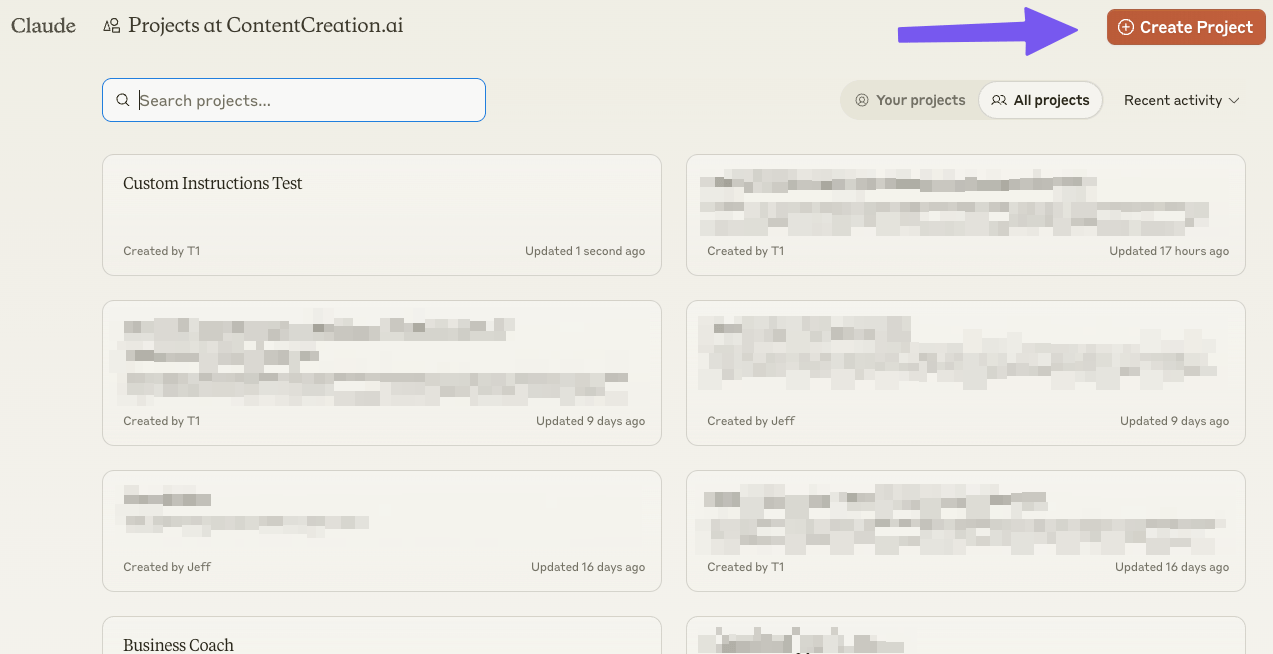Click the person icon in Your projects
Screen dimensions: 1273x654
pos(862,100)
